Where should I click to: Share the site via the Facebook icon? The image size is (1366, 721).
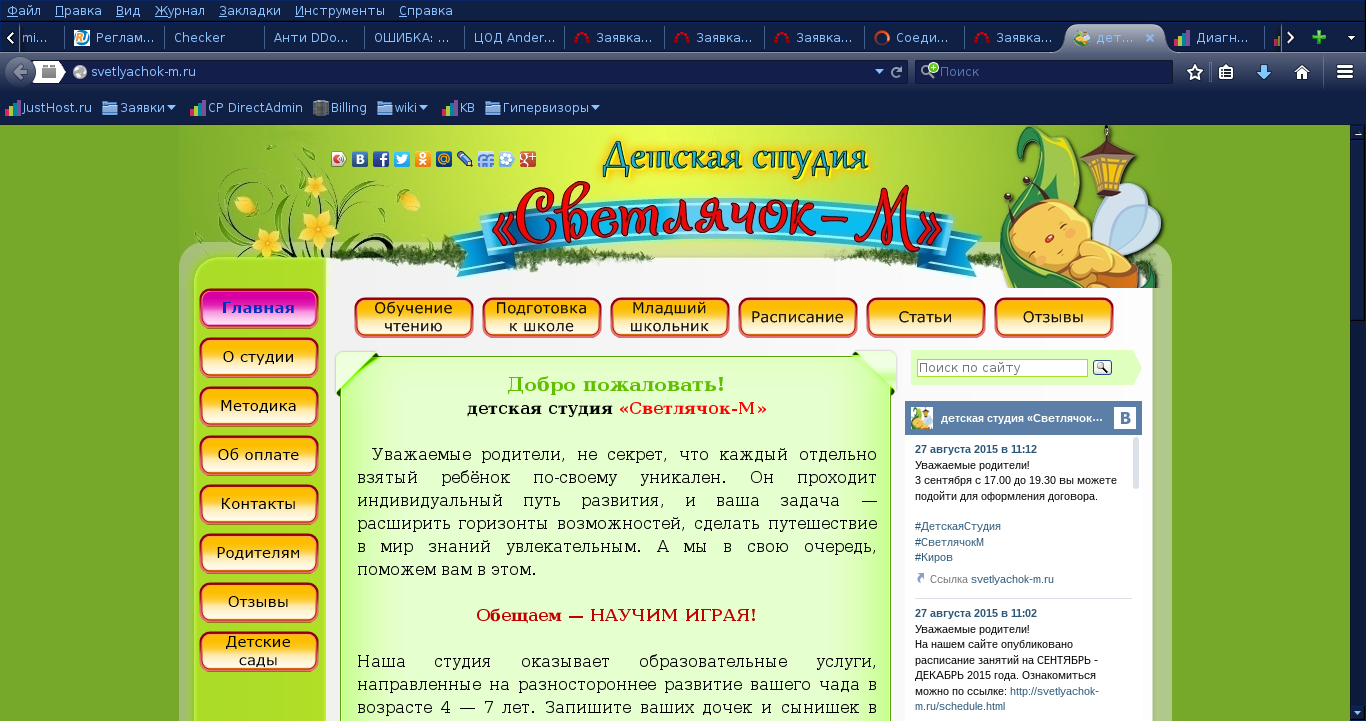(x=380, y=159)
